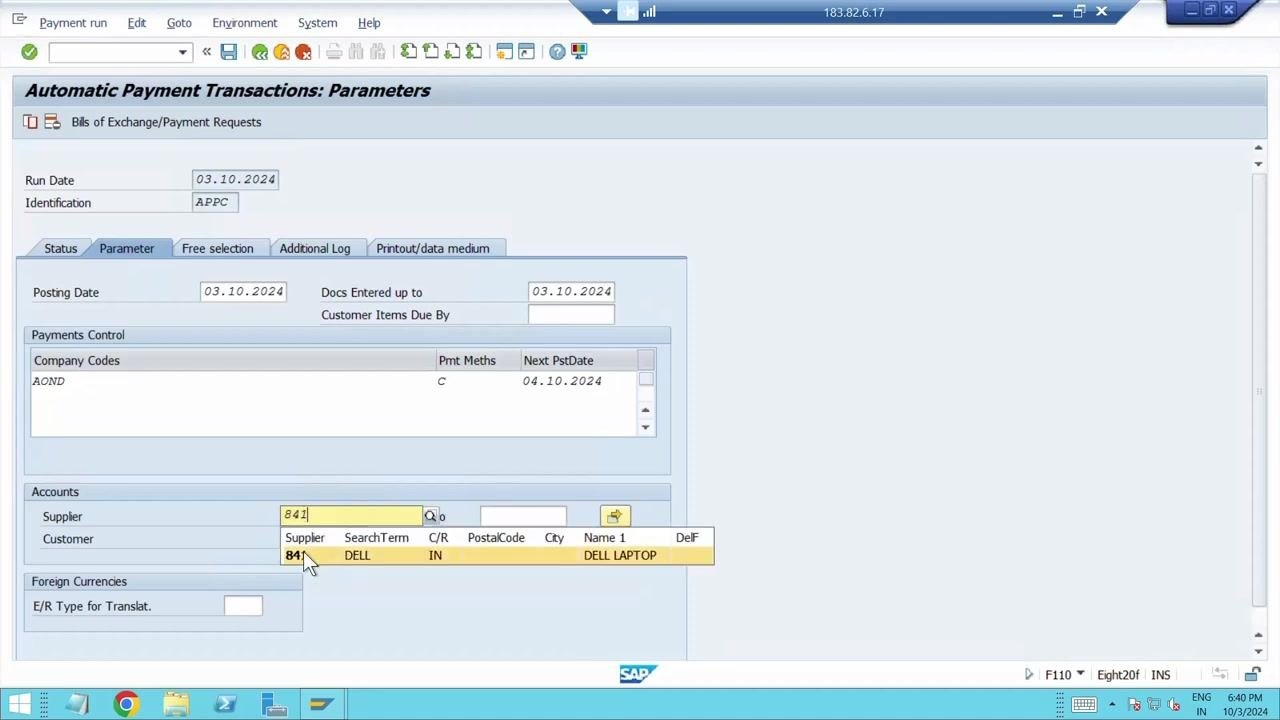Switch to the Status tab

coord(60,248)
